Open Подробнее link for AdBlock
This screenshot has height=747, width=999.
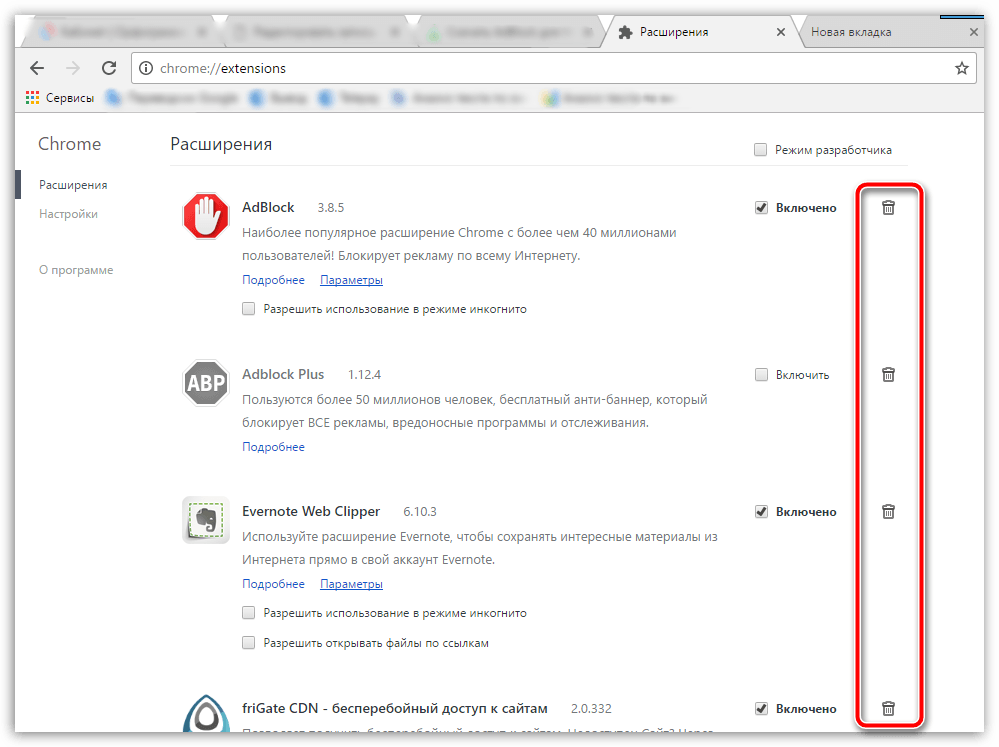click(273, 280)
